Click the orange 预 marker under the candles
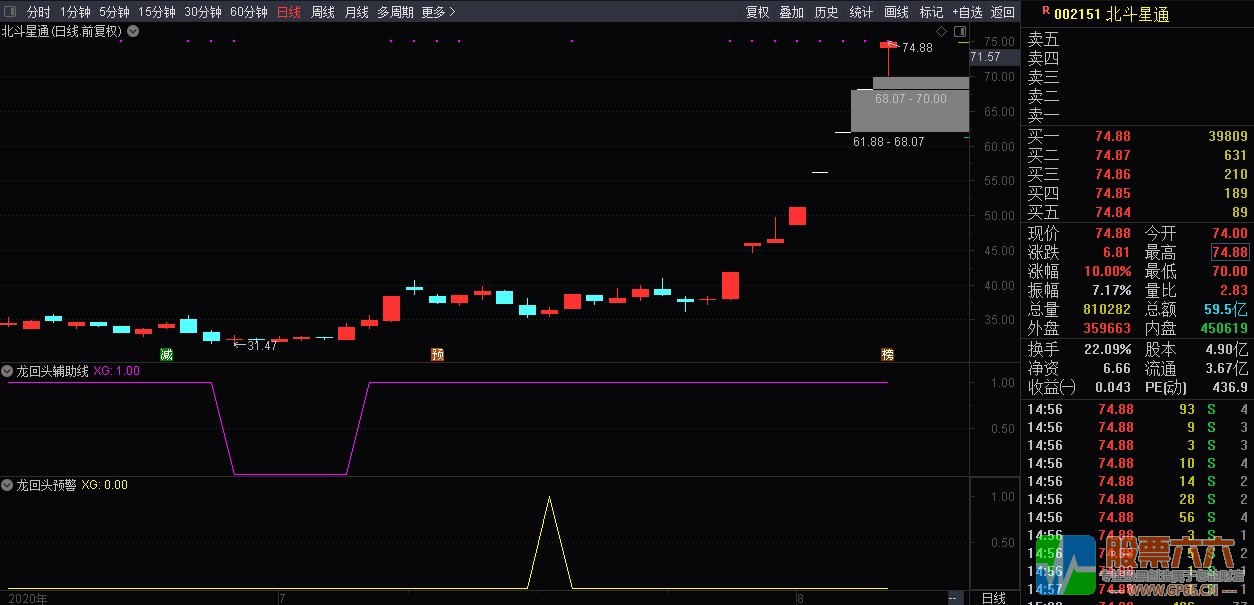Viewport: 1254px width, 605px height. (437, 355)
